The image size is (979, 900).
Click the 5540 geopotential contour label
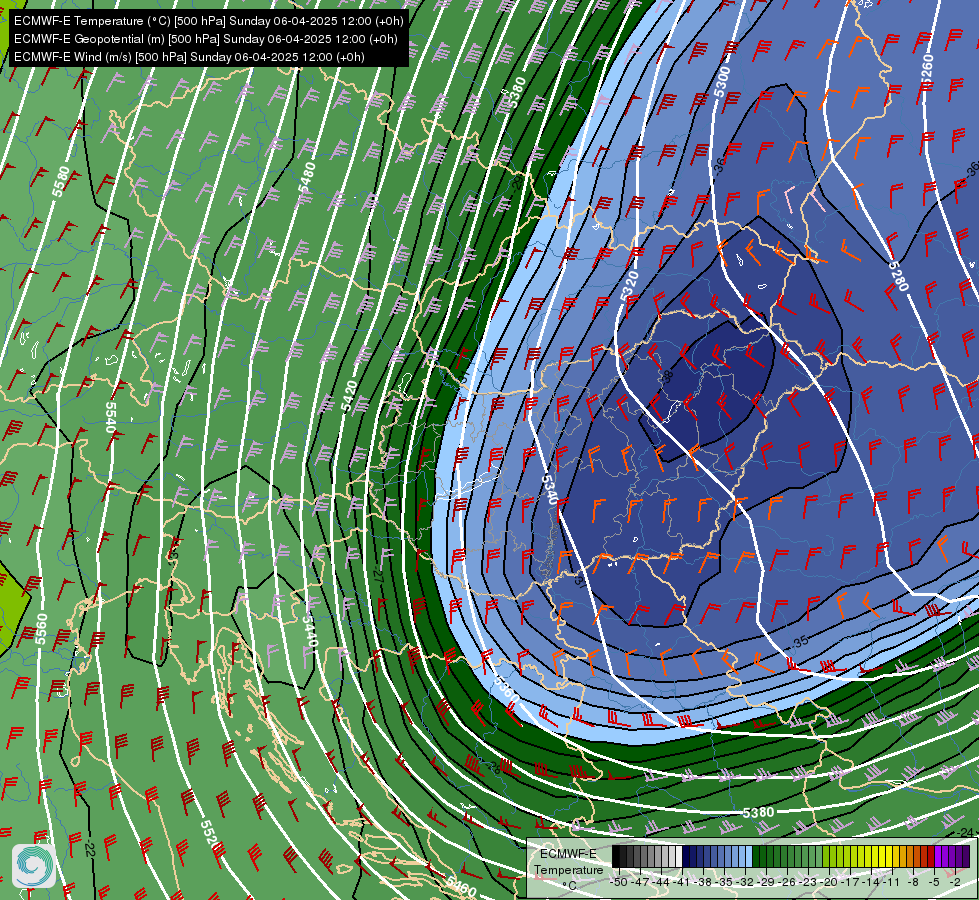[111, 417]
